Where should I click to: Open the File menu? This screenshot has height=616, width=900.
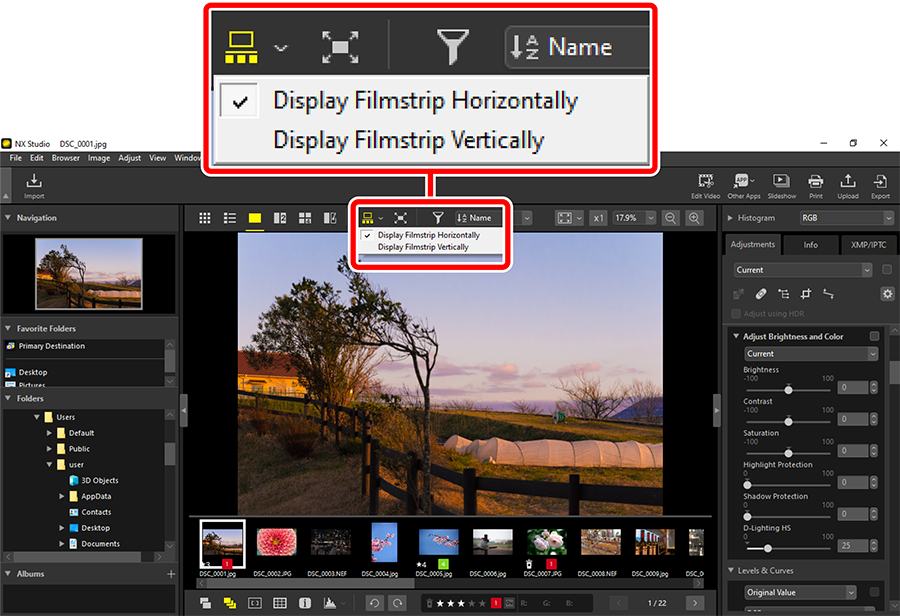click(15, 158)
